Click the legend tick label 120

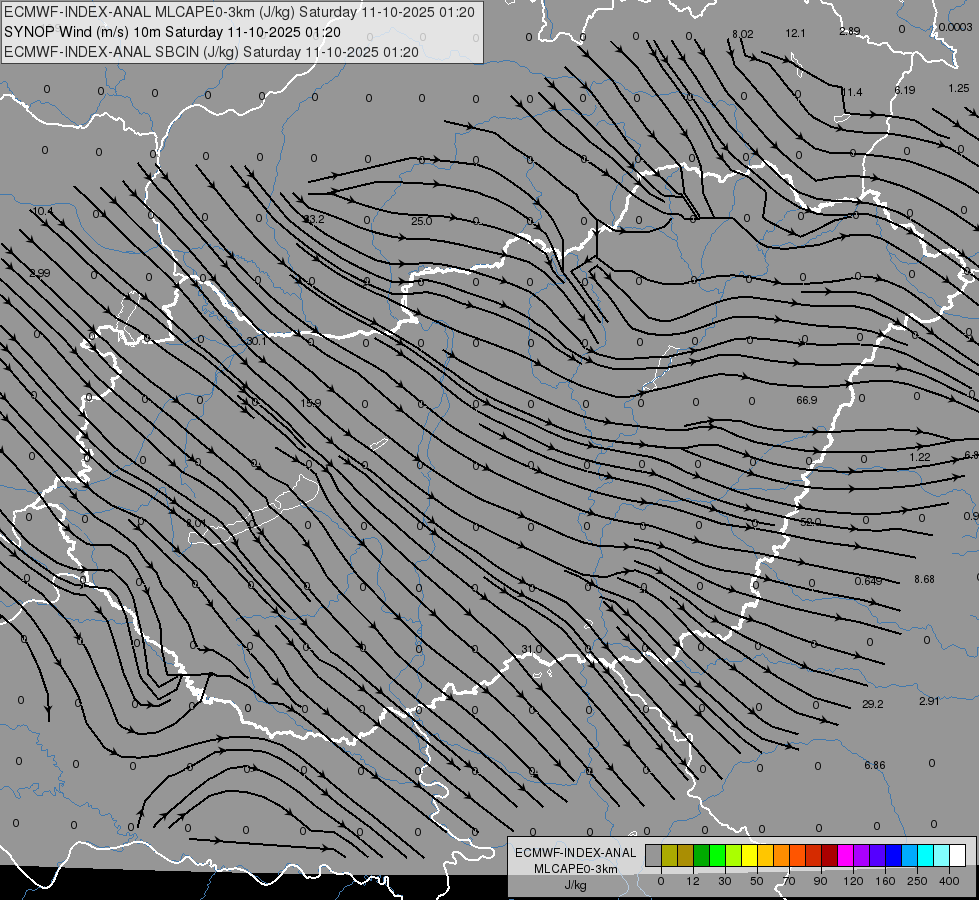point(853,881)
